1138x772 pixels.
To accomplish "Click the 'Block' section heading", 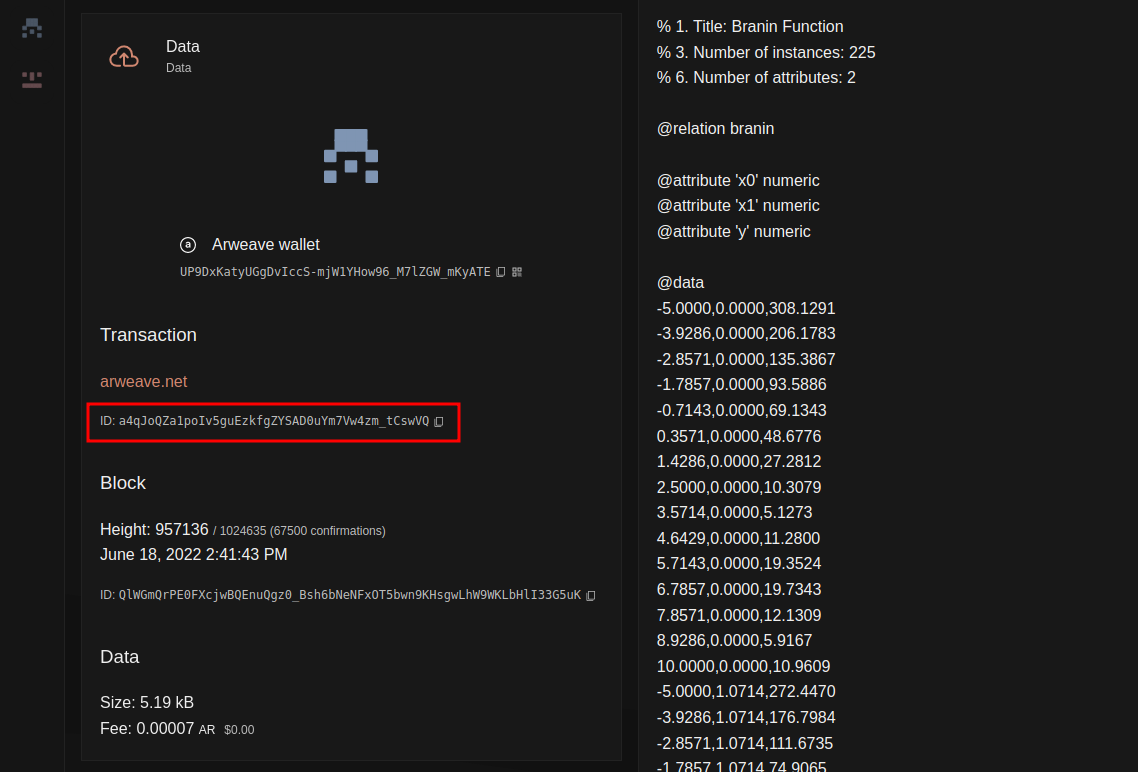I will pyautogui.click(x=123, y=482).
